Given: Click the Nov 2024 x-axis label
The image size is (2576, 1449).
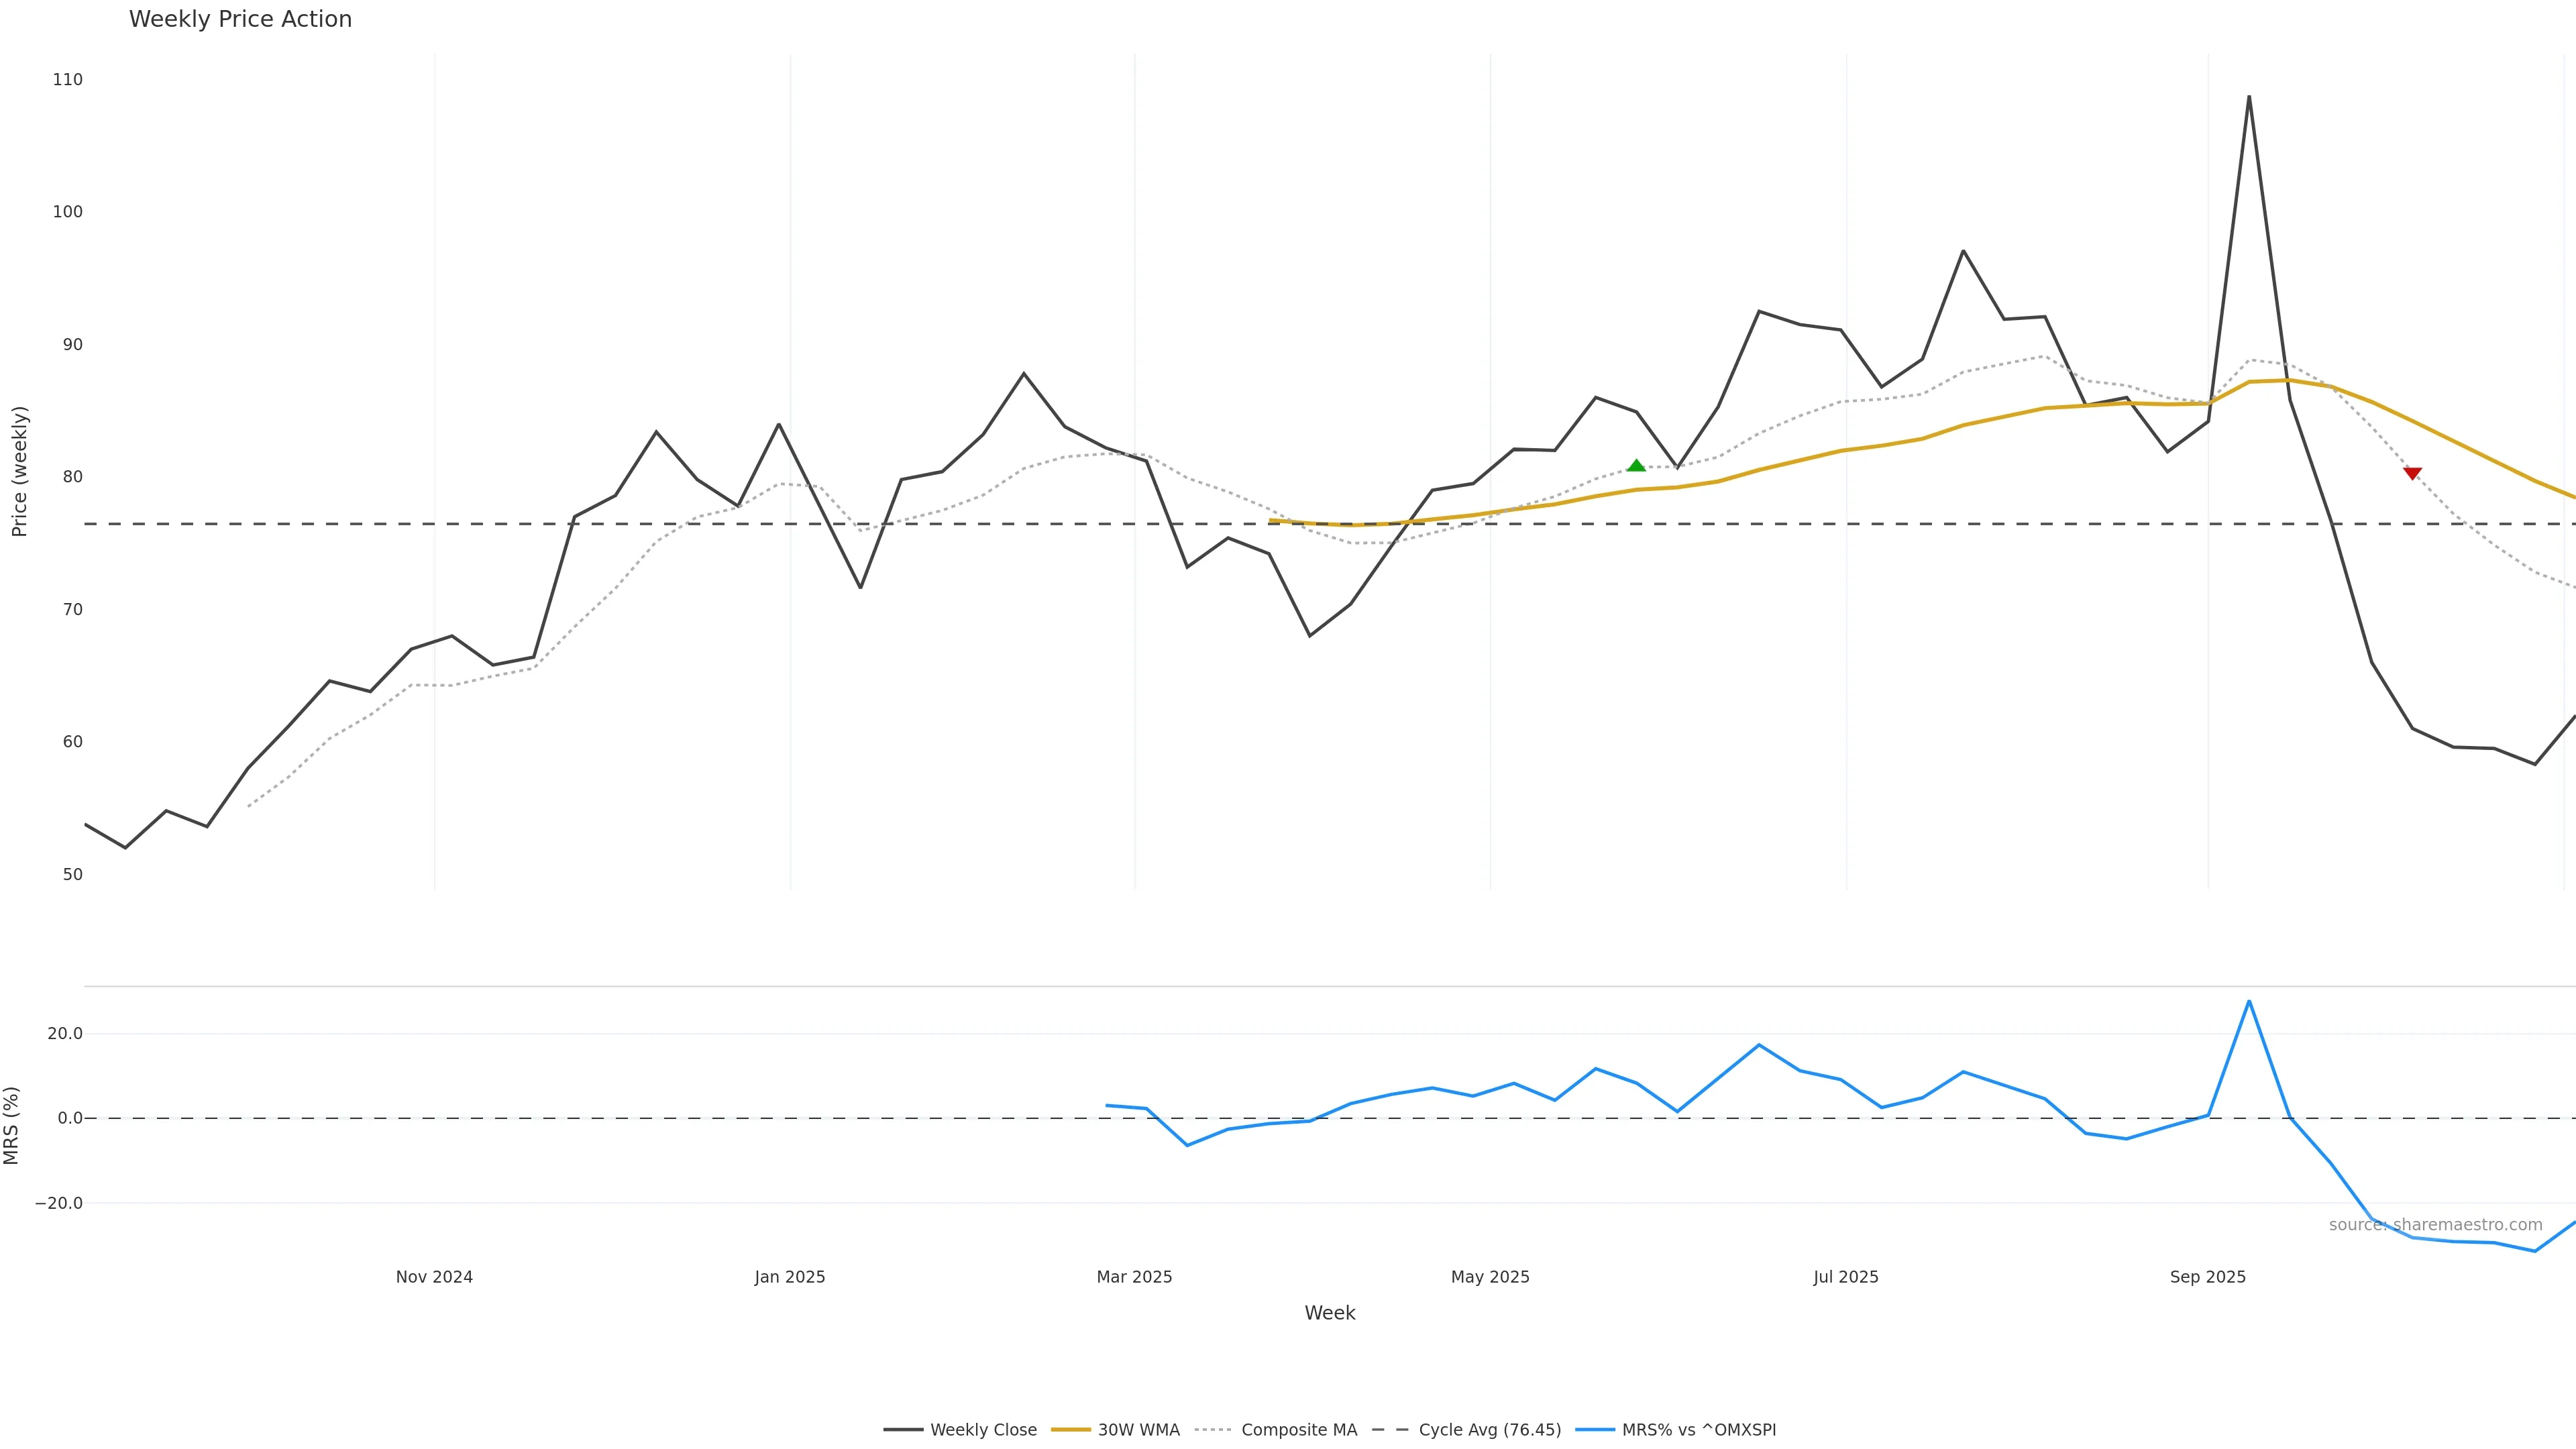Looking at the screenshot, I should (x=434, y=1277).
